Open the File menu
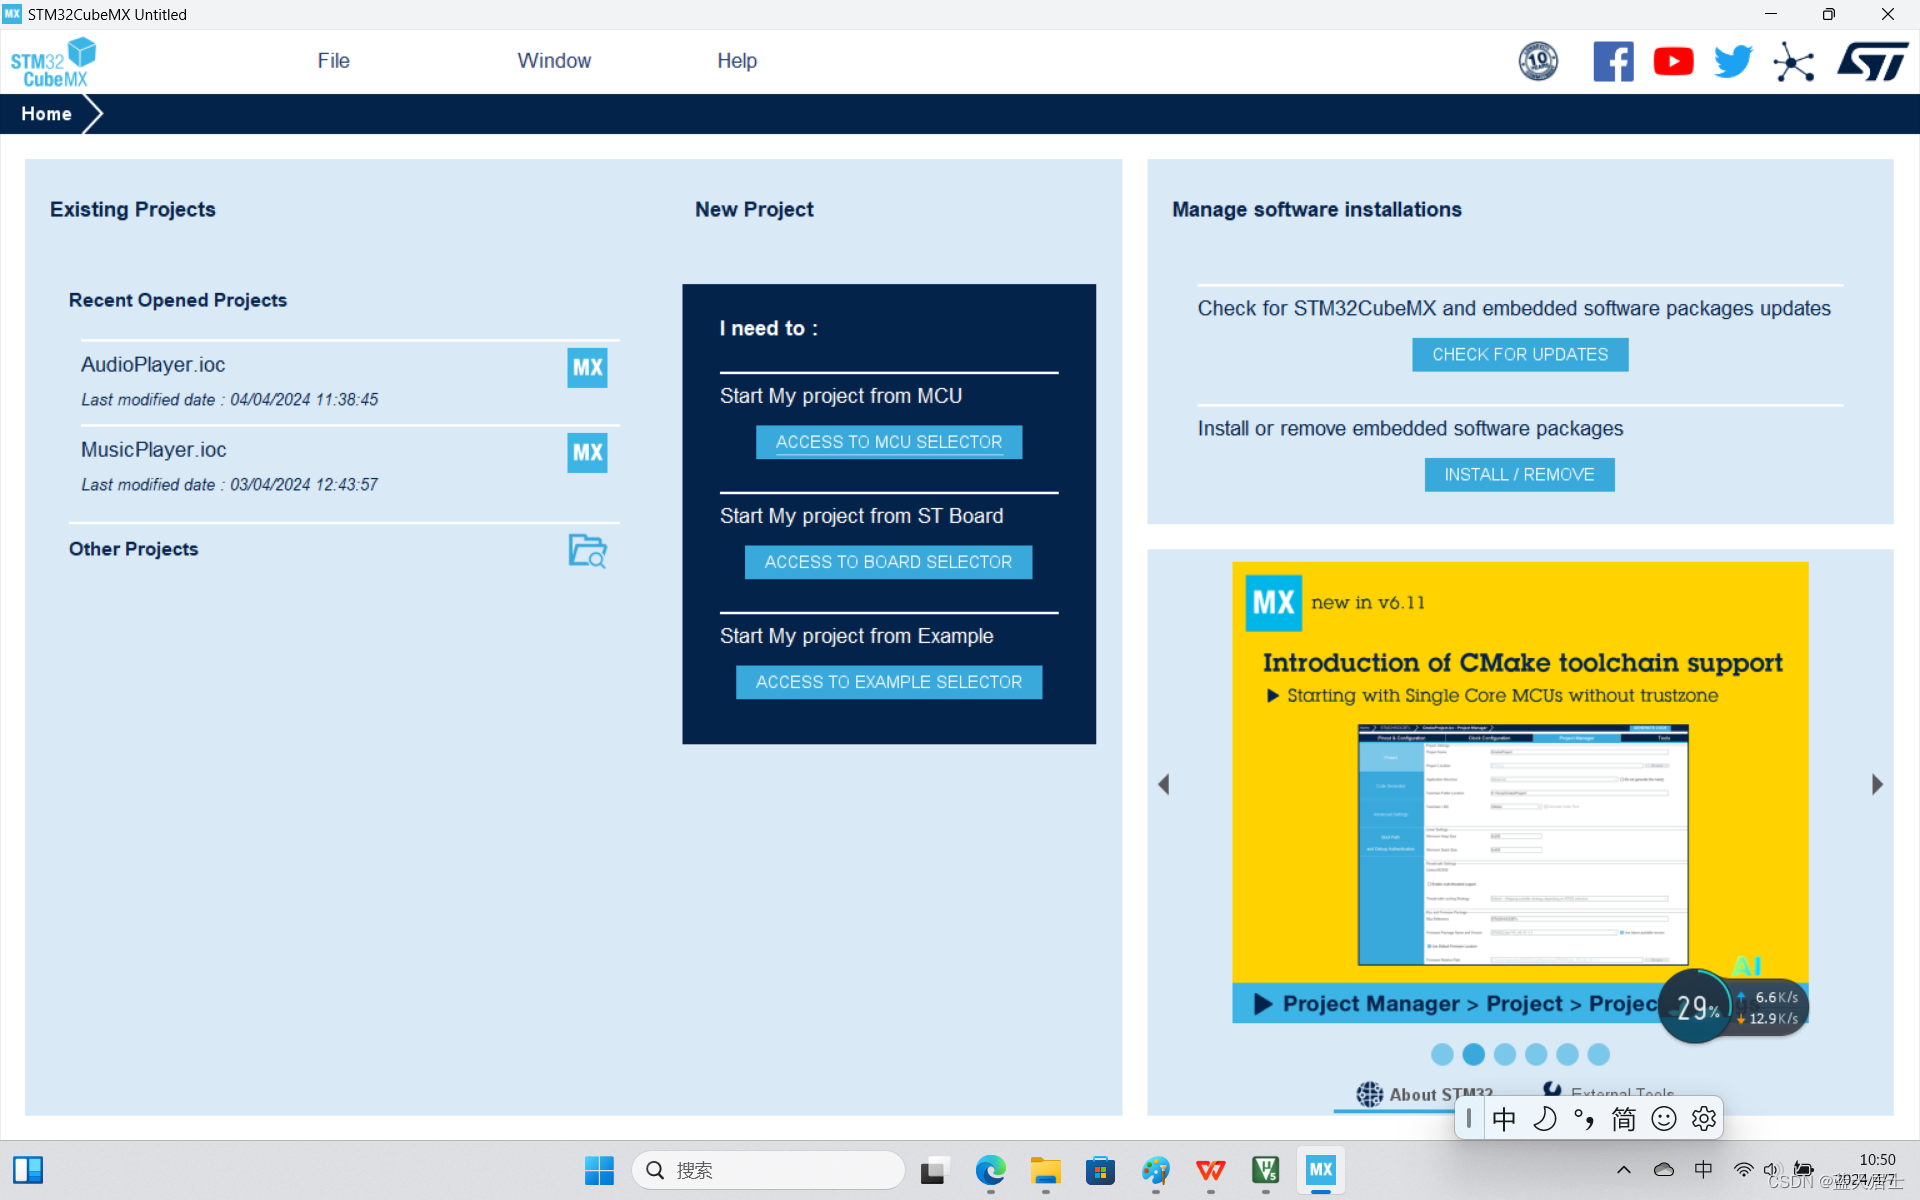The width and height of the screenshot is (1920, 1200). (333, 61)
